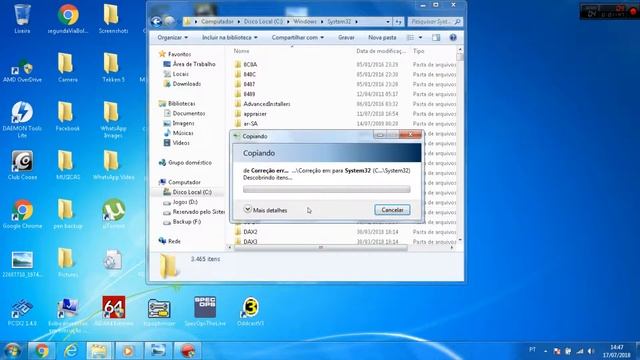Show hidden tray icons arrow
Screen dimensions: 640x360
pyautogui.click(x=545, y=351)
